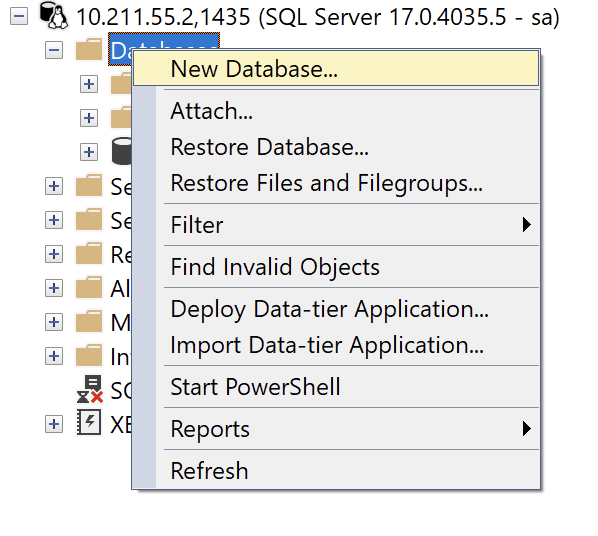Click the Databases folder icon
The width and height of the screenshot is (598, 536).
coord(89,50)
